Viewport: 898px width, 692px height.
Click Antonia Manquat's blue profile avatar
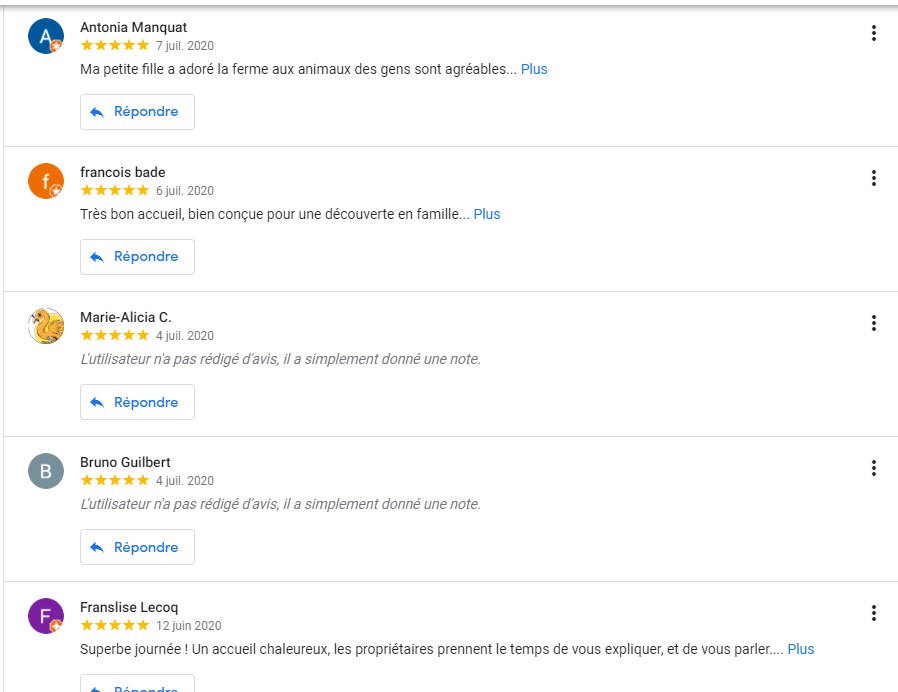click(x=46, y=36)
